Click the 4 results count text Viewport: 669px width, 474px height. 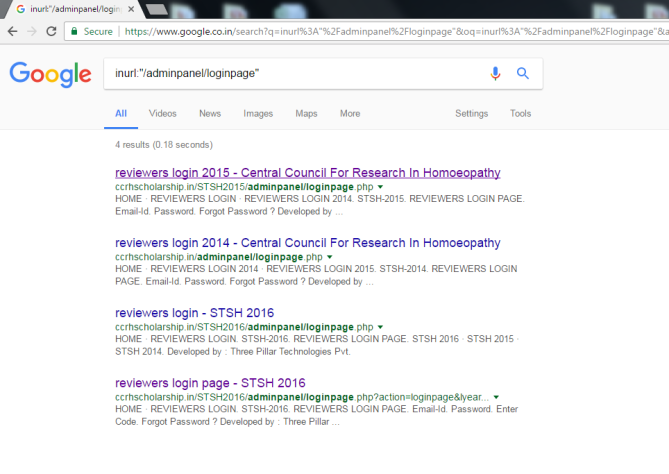[164, 145]
